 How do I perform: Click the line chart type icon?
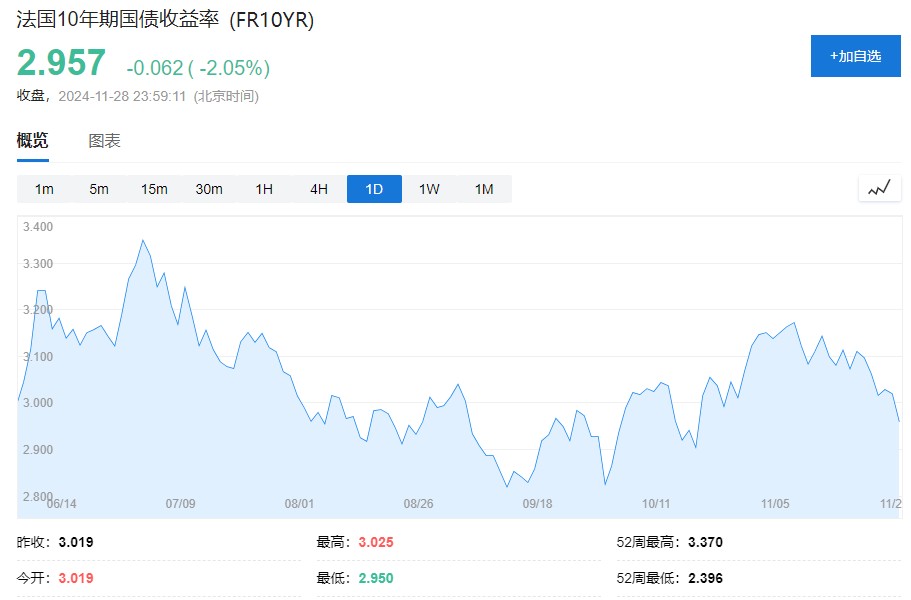[879, 188]
